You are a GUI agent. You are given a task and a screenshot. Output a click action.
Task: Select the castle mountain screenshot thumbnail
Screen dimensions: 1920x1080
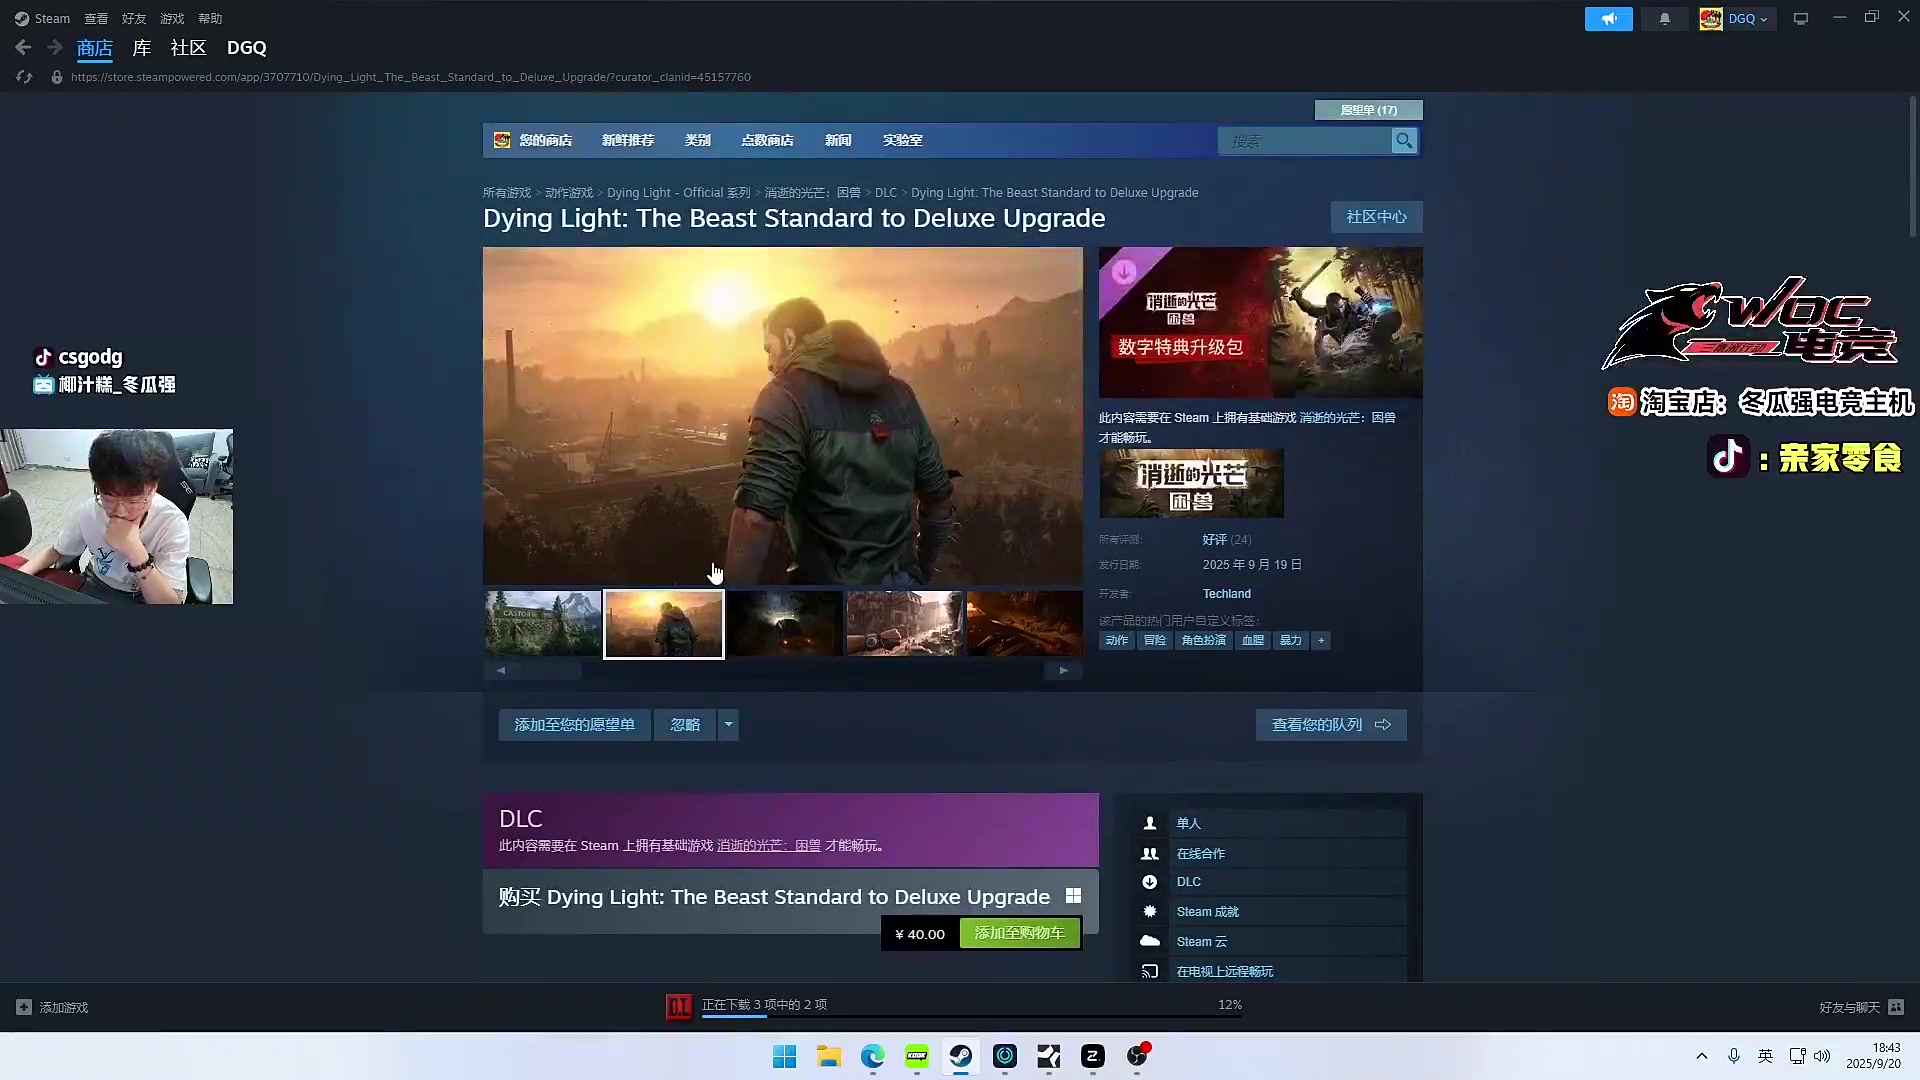click(543, 623)
